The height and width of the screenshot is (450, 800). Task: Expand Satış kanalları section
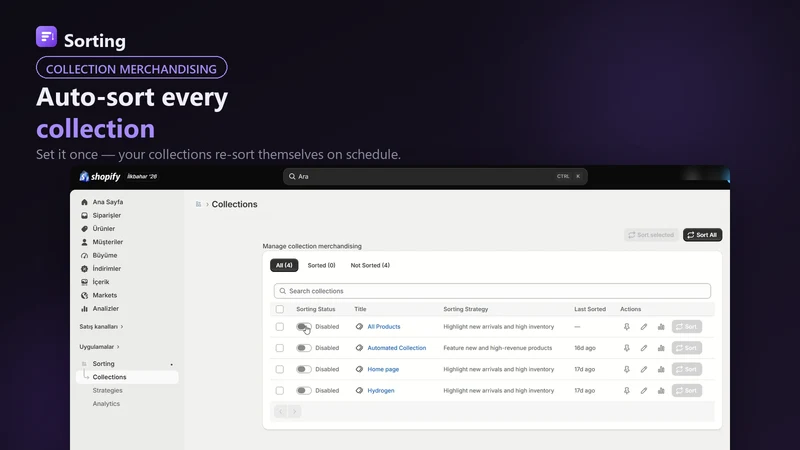point(101,327)
